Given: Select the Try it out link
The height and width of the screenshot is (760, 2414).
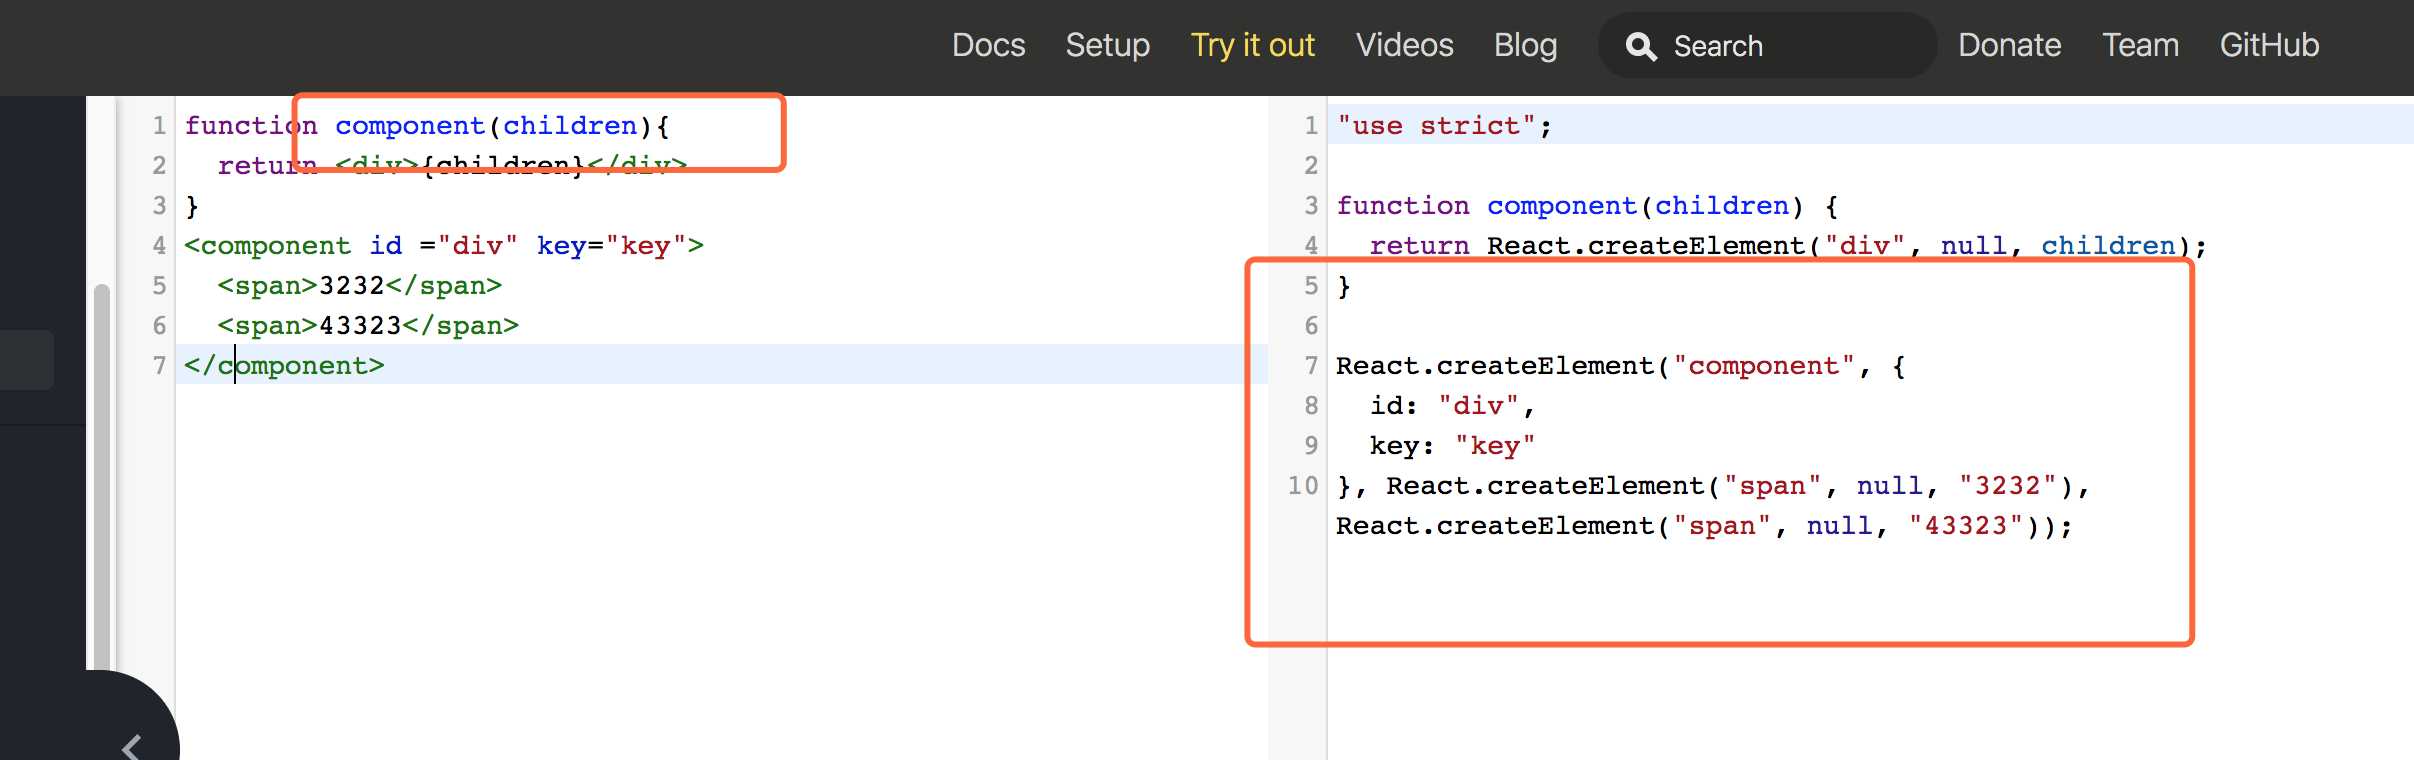Looking at the screenshot, I should (x=1252, y=45).
